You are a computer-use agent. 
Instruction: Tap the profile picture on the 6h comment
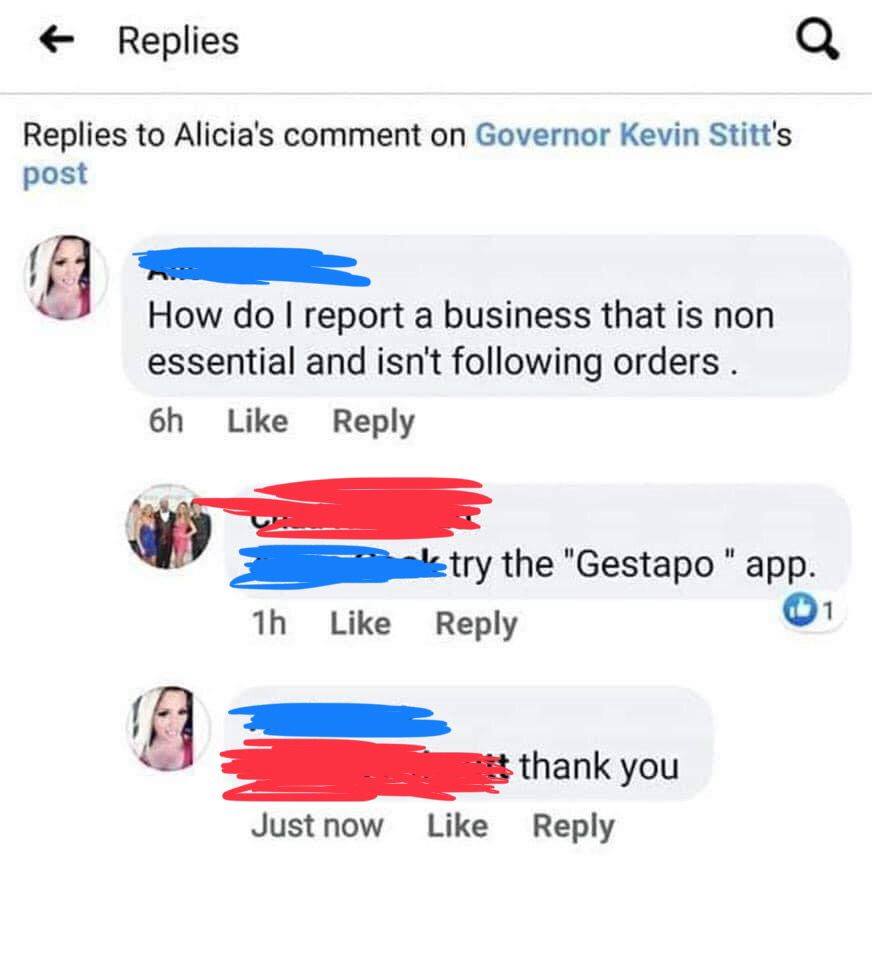point(66,277)
